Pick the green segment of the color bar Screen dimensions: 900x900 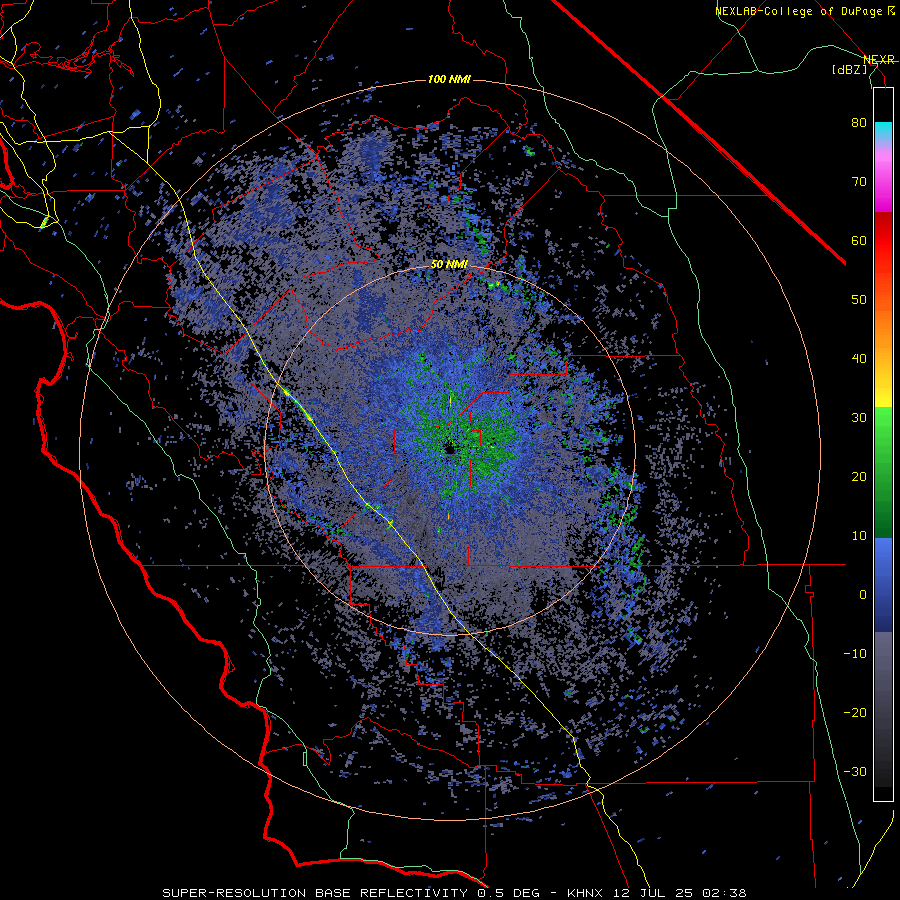point(883,472)
